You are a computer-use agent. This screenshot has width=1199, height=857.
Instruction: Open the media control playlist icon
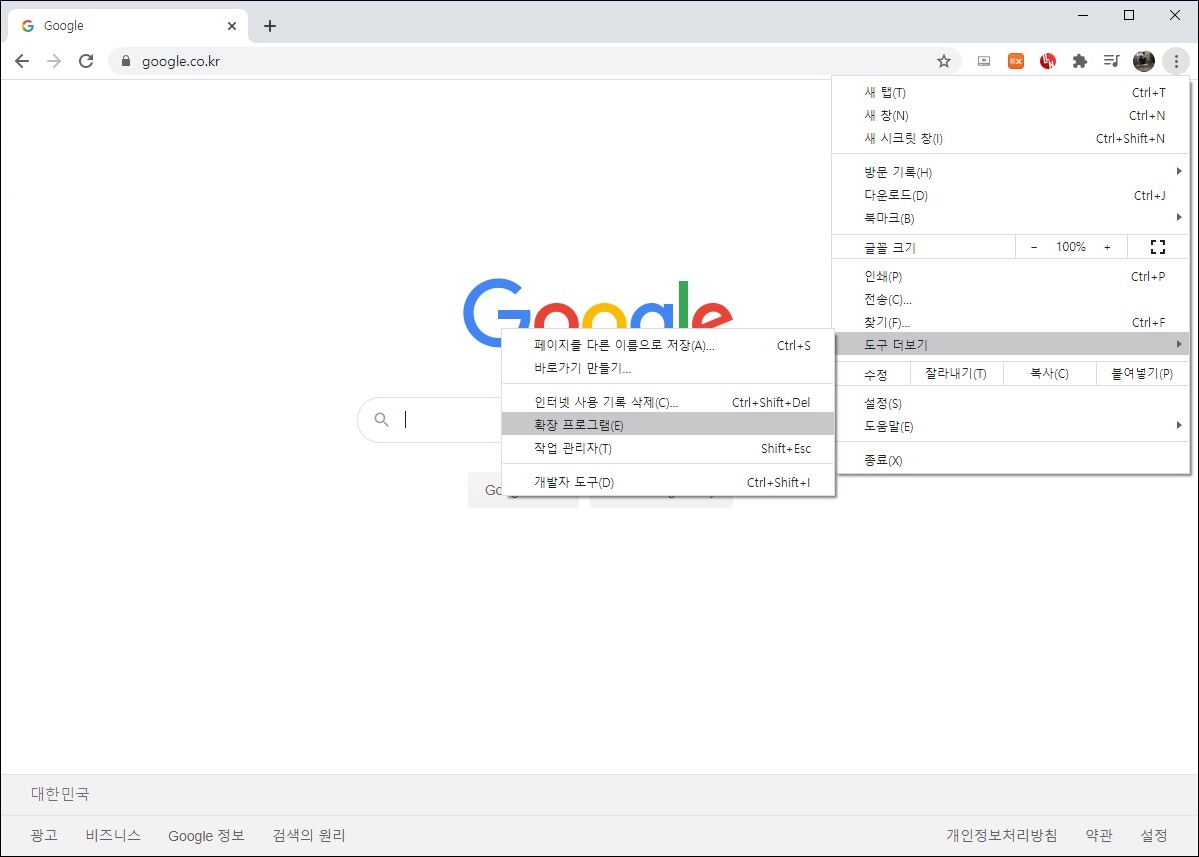[1112, 61]
